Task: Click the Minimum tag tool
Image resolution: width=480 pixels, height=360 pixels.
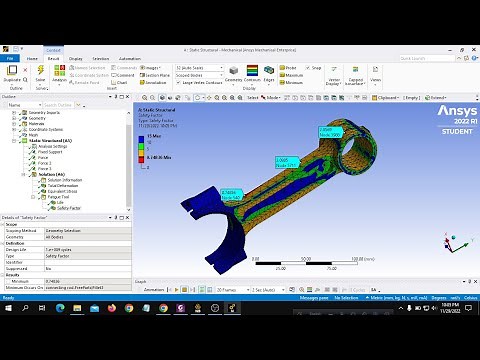Action: (291, 82)
